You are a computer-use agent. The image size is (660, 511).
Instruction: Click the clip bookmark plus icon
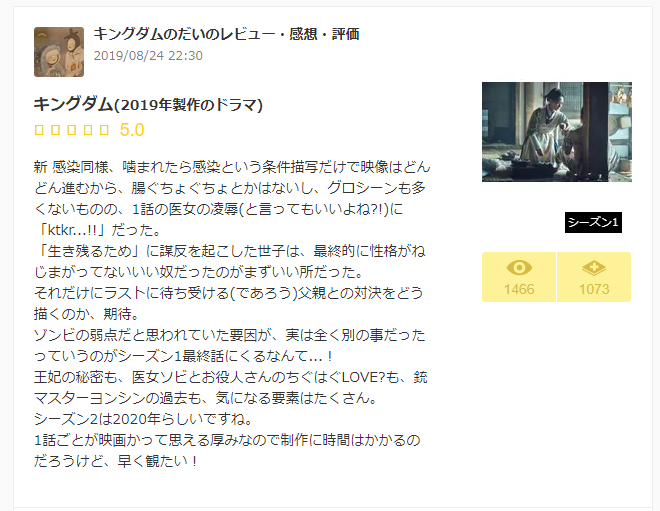[594, 268]
